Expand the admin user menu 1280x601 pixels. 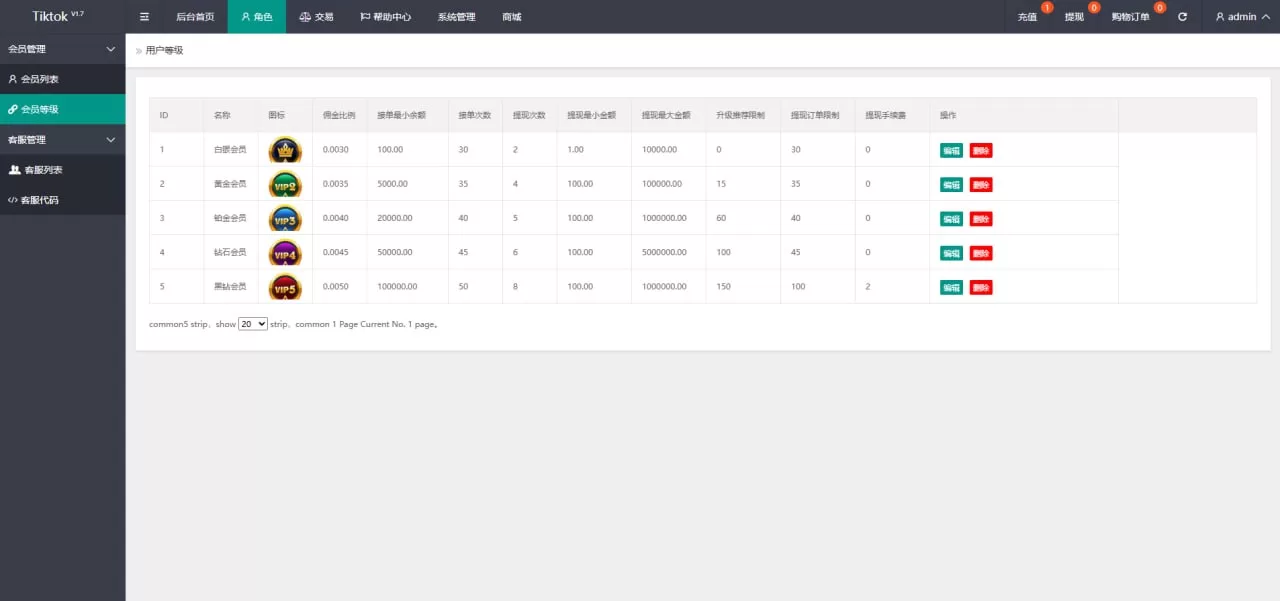point(1242,17)
